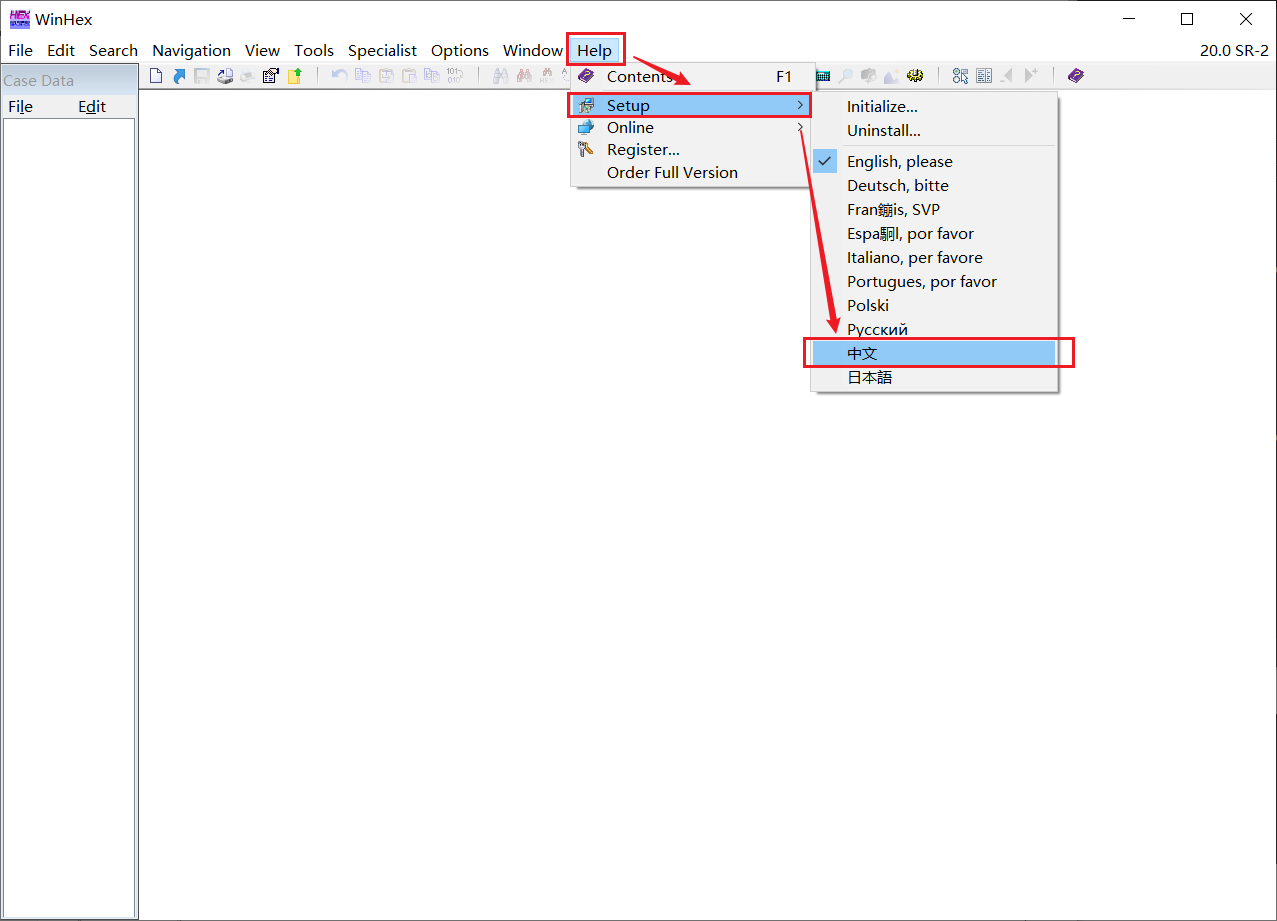Click the greyed Save floppy disk icon
The height and width of the screenshot is (921, 1277).
coord(201,76)
